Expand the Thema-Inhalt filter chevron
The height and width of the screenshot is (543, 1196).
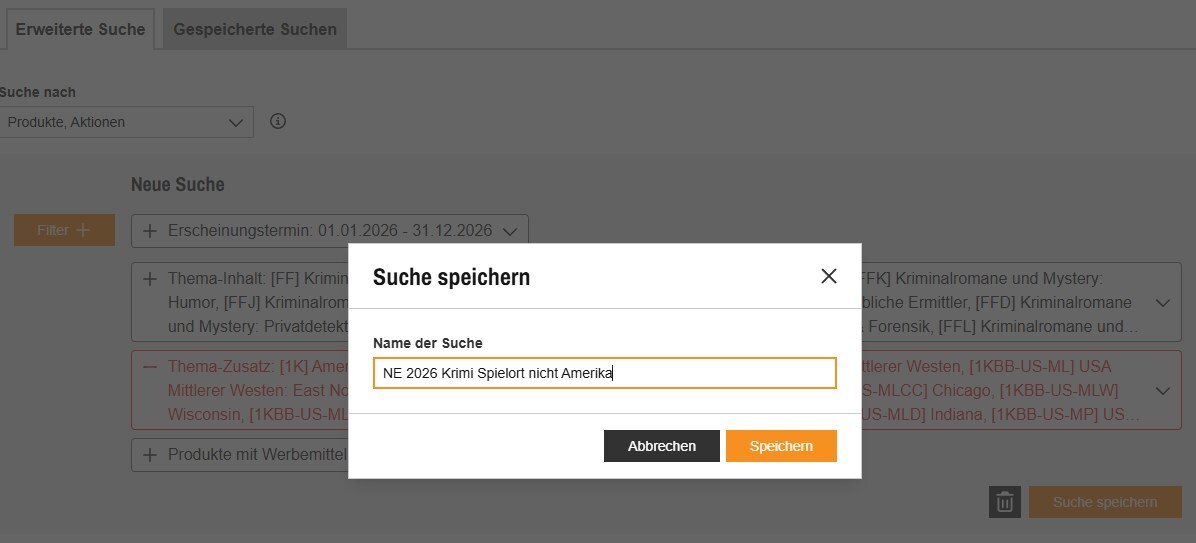[1163, 302]
